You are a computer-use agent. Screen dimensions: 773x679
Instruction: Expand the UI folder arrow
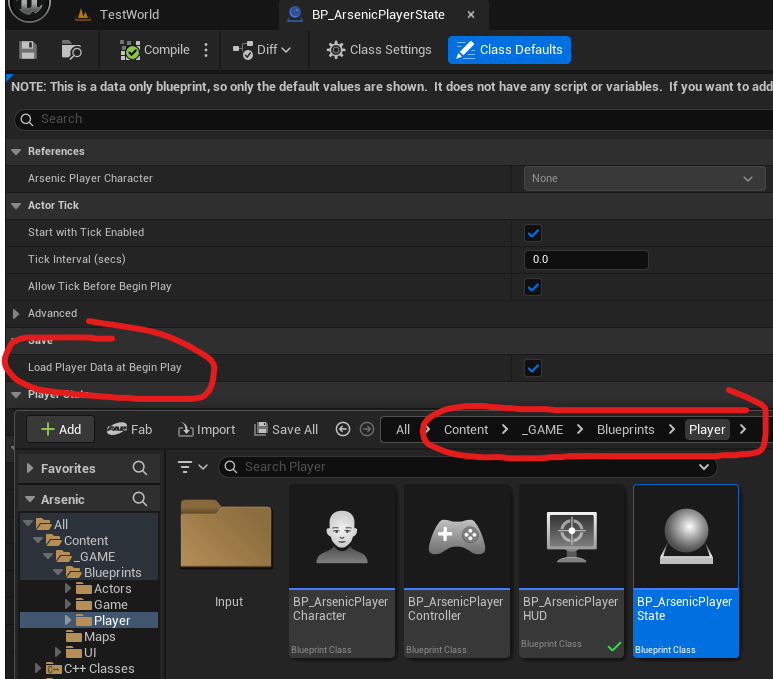pyautogui.click(x=58, y=653)
